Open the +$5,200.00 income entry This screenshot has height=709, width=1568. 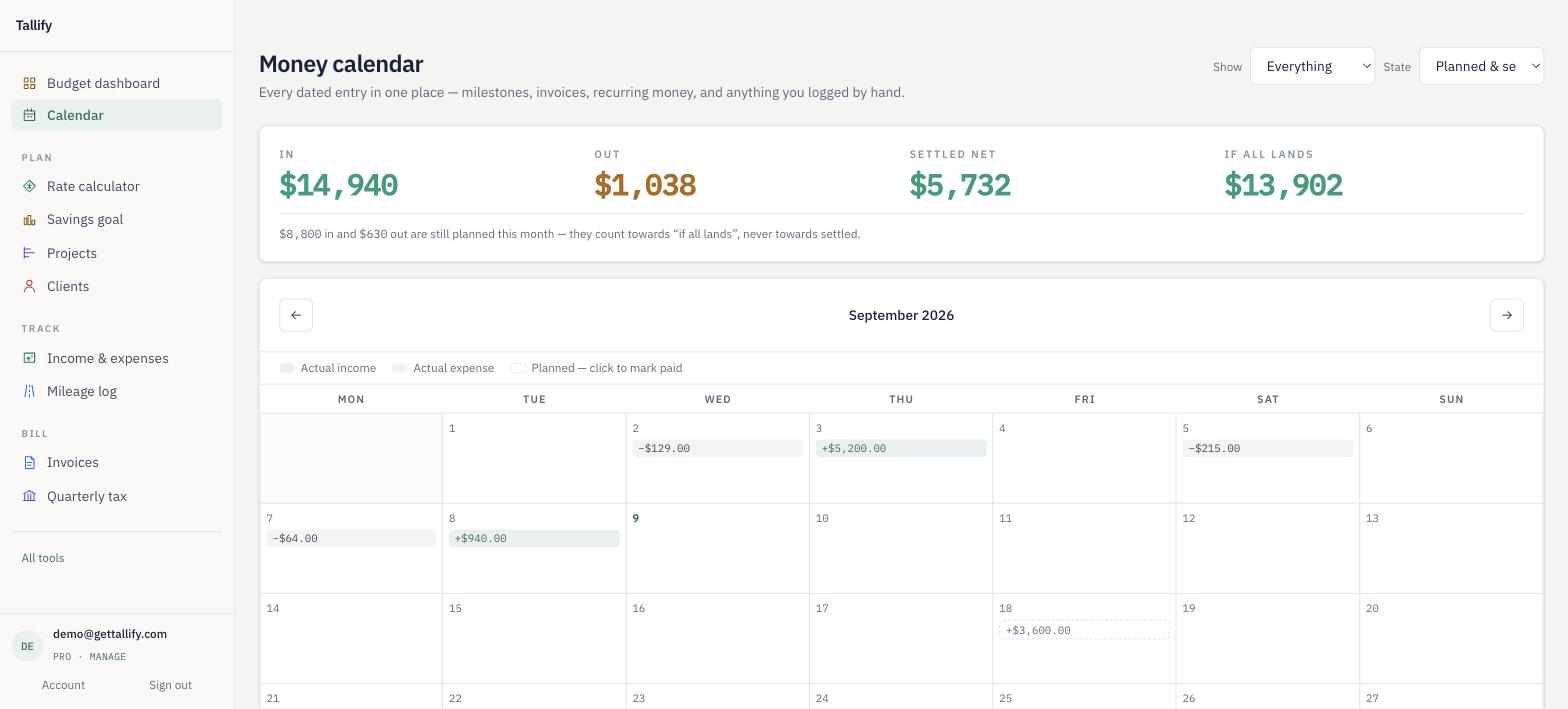(x=901, y=448)
